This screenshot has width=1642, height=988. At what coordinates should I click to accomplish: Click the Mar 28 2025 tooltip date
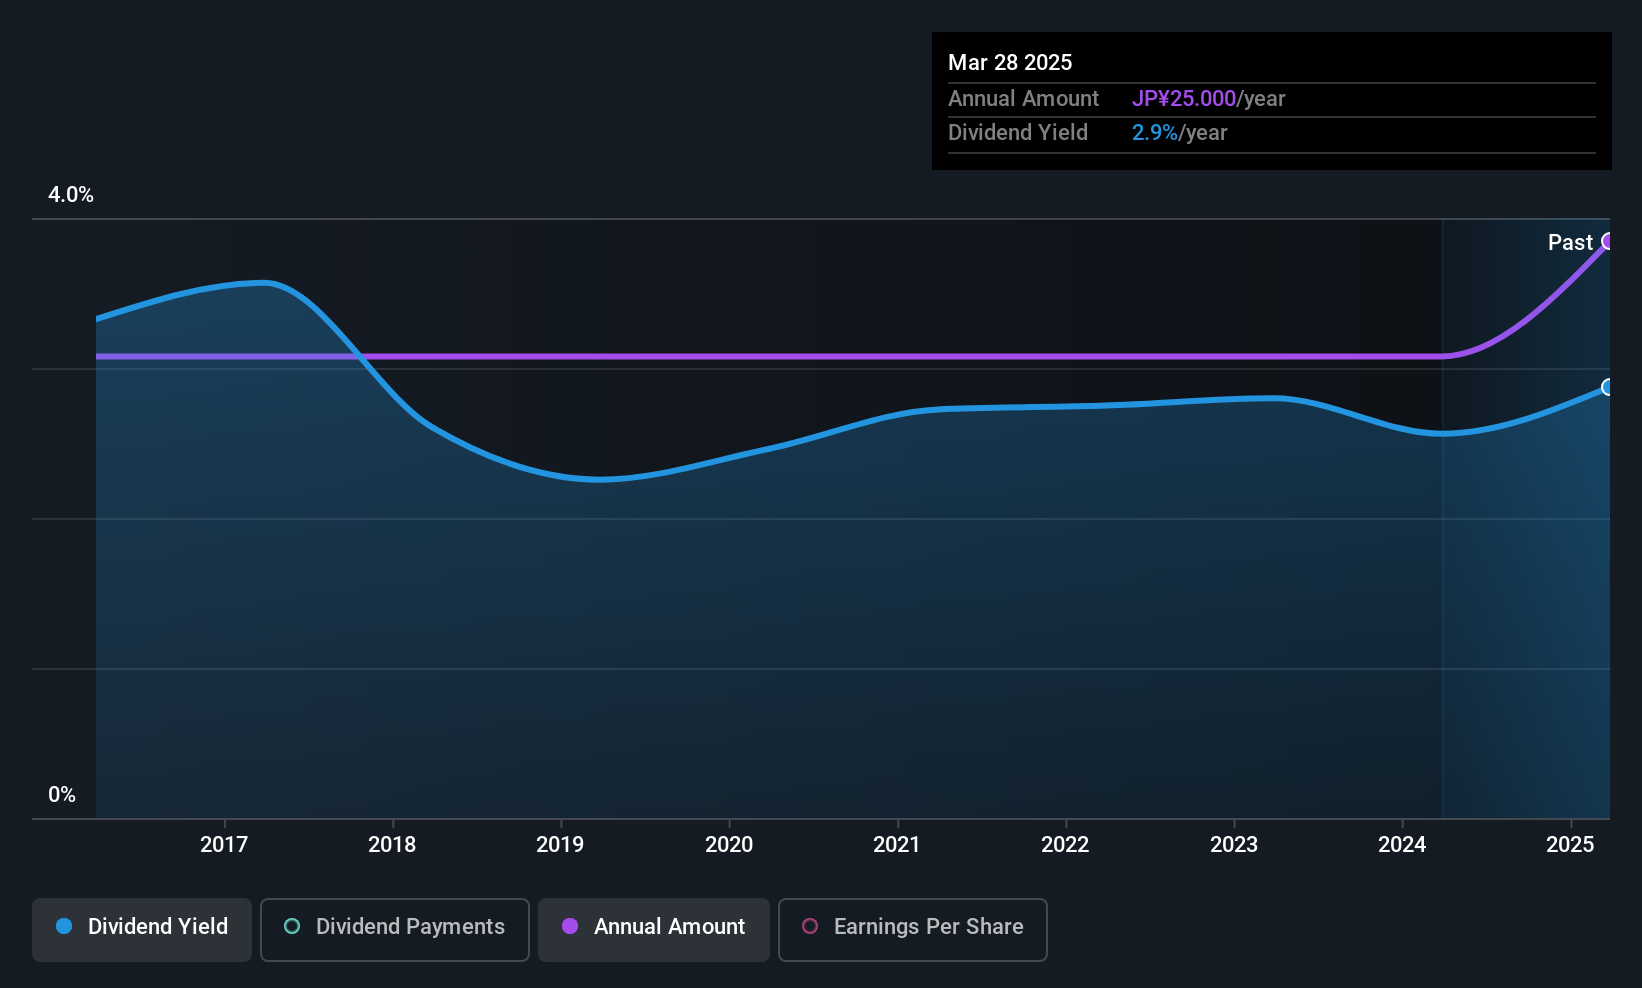coord(1010,62)
